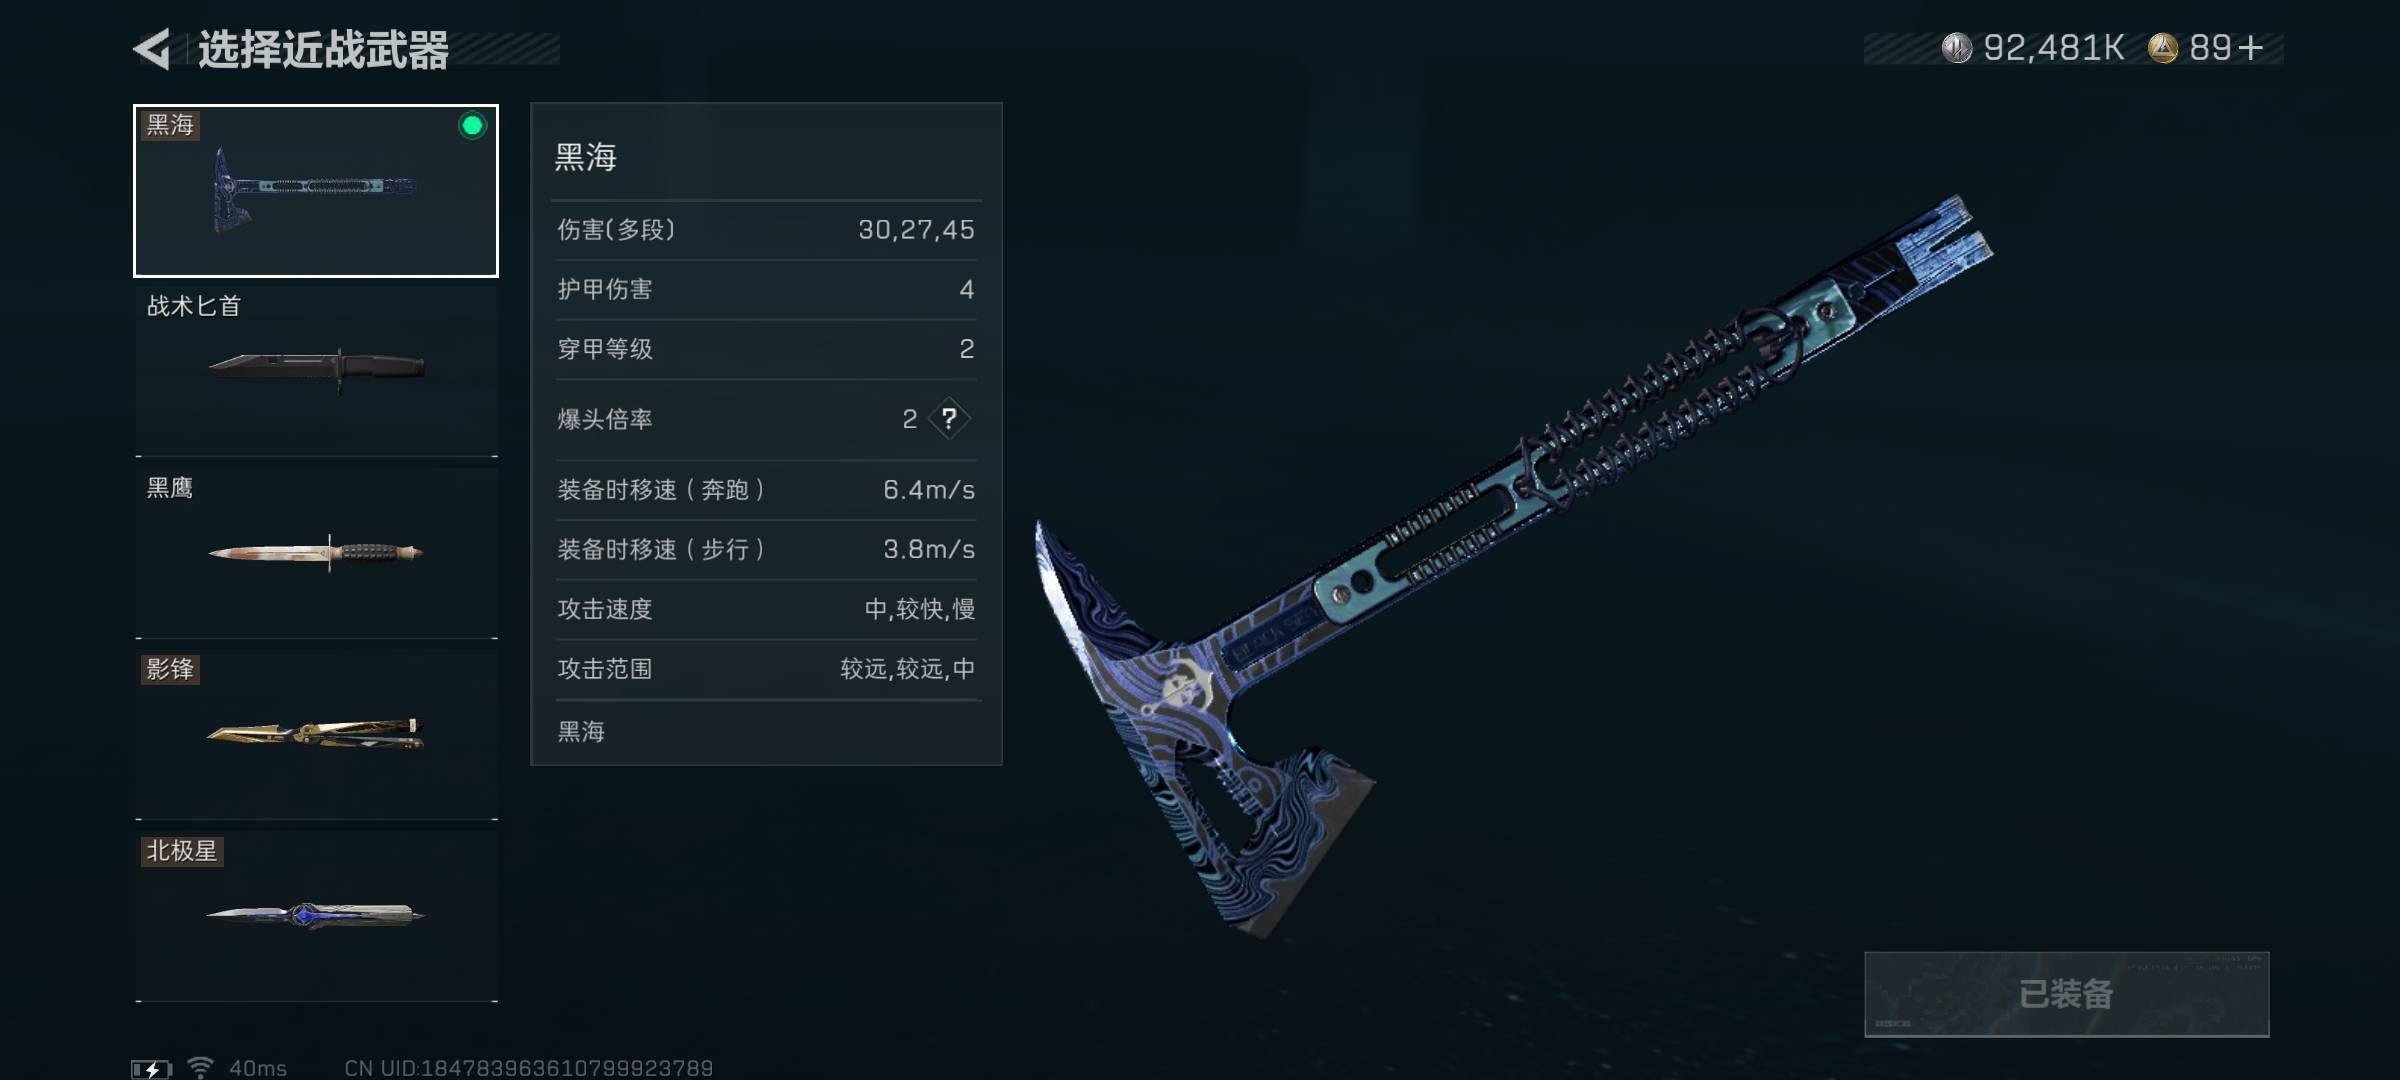Click the 选择近战武器 page title

click(323, 49)
